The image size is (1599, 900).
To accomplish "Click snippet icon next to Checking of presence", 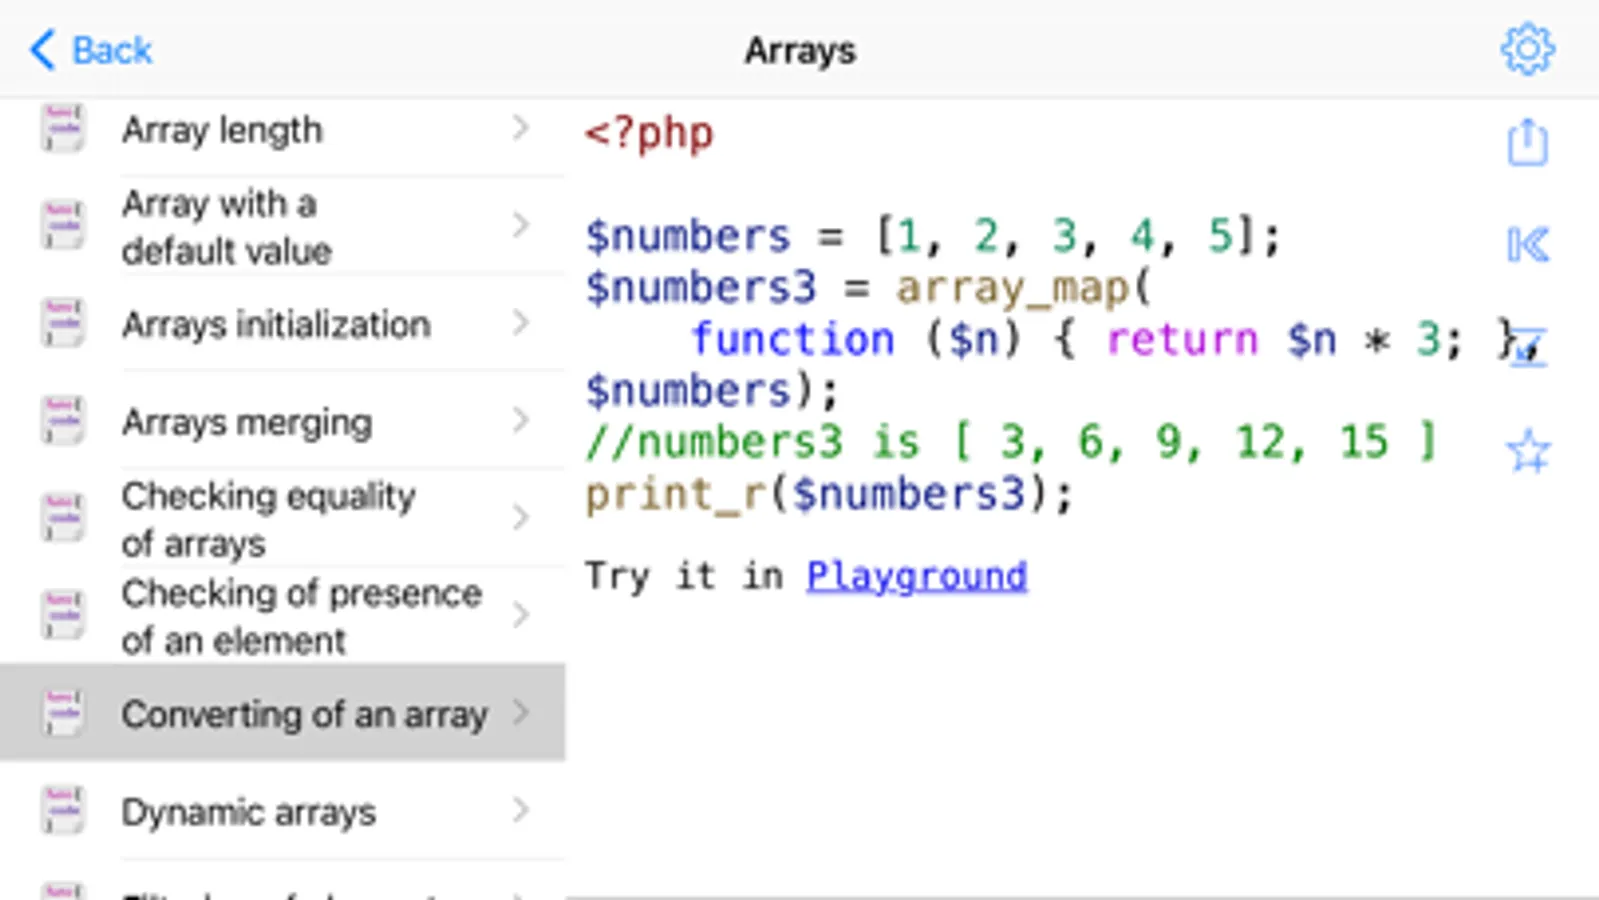I will point(62,615).
